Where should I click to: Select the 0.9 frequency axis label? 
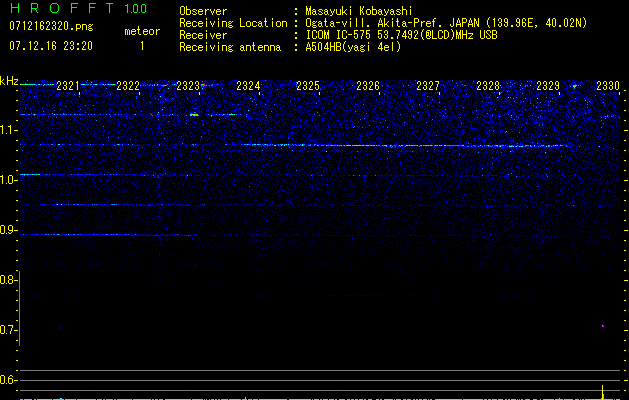click(9, 230)
